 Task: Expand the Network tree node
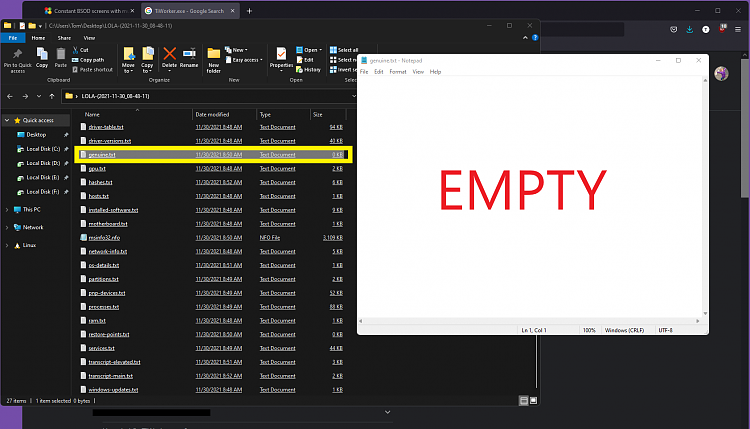7,227
